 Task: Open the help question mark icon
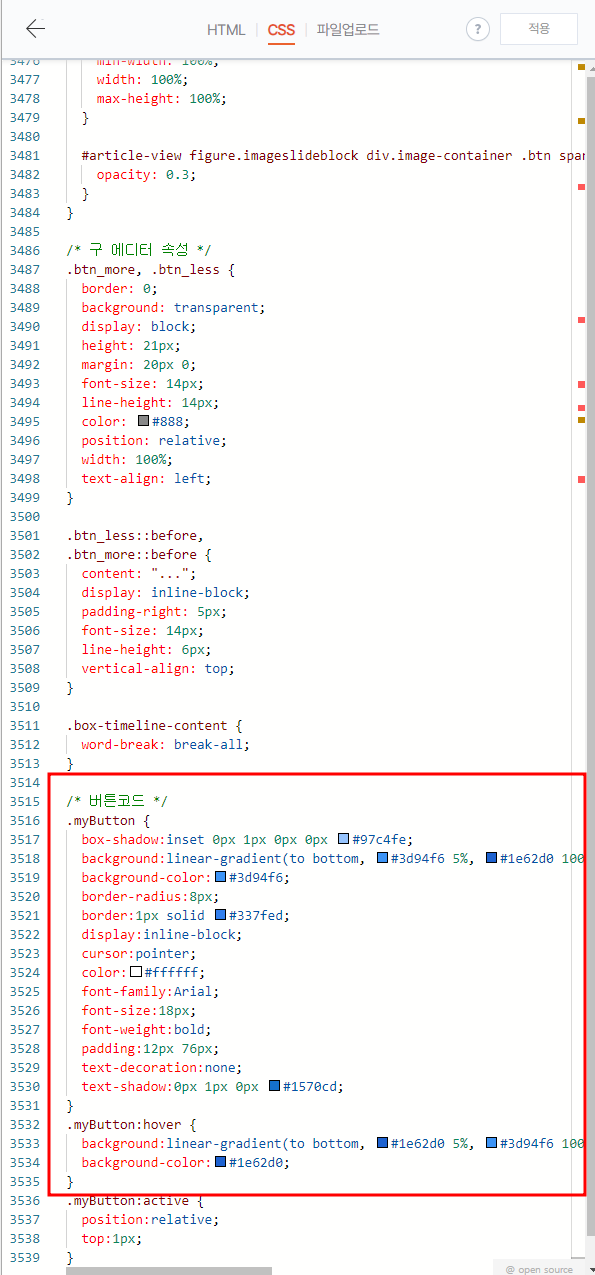(478, 29)
